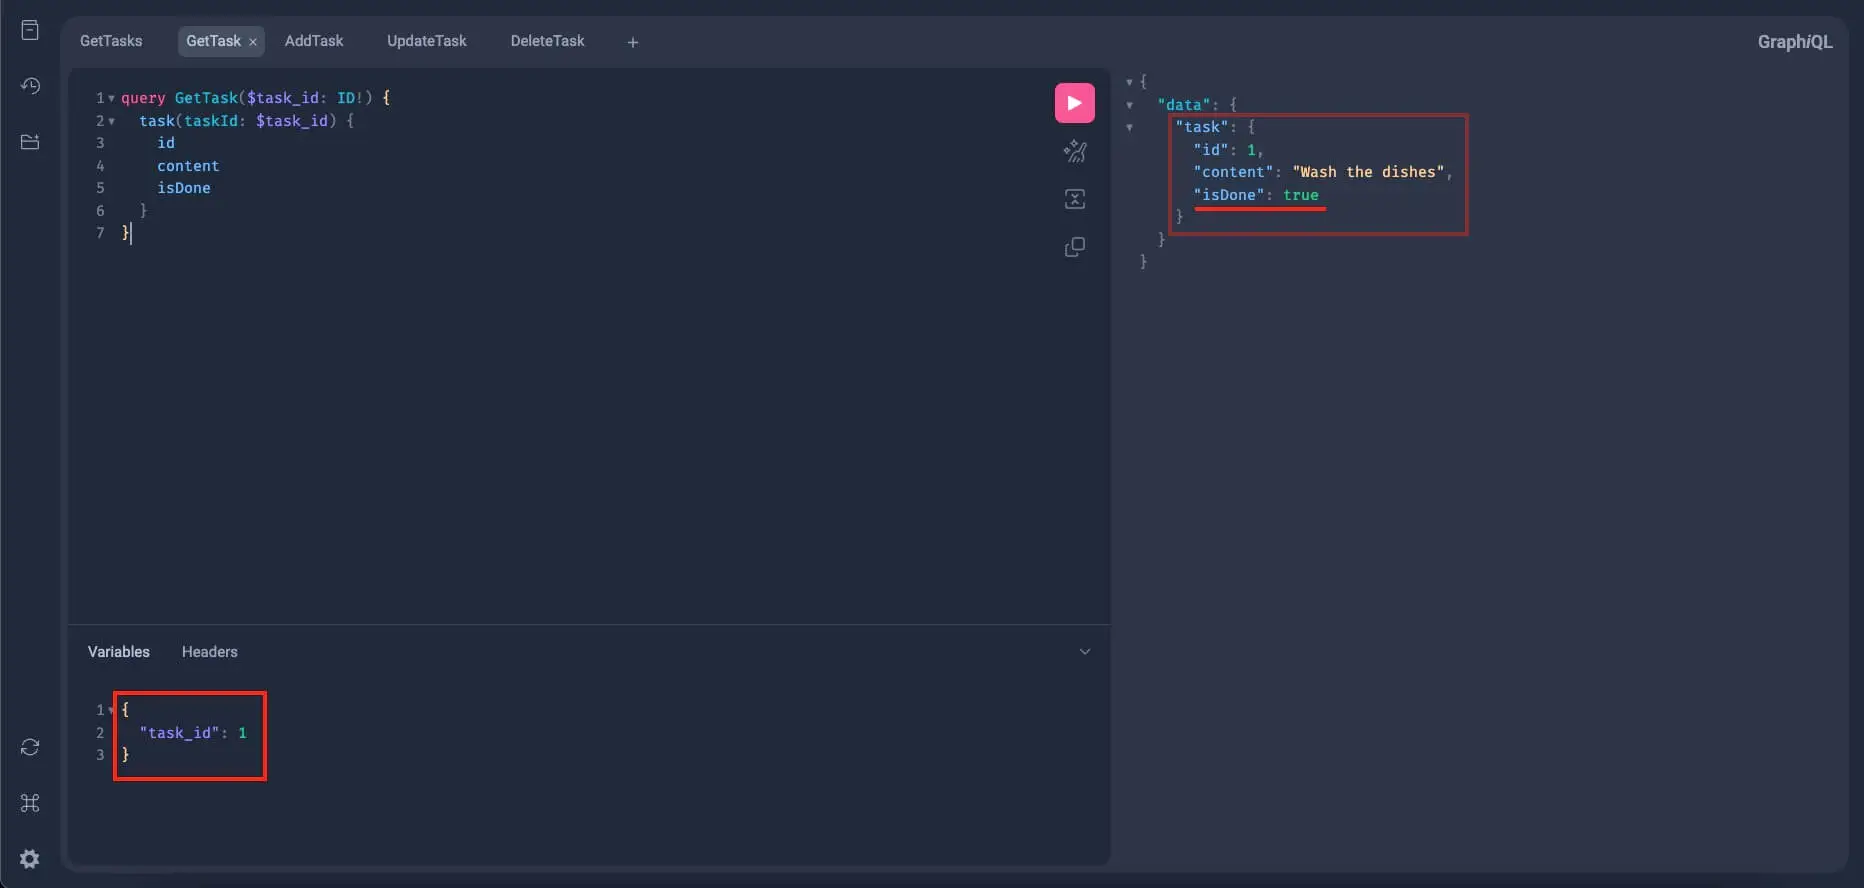Run the GetTask query with play button
The width and height of the screenshot is (1864, 888).
(1074, 103)
